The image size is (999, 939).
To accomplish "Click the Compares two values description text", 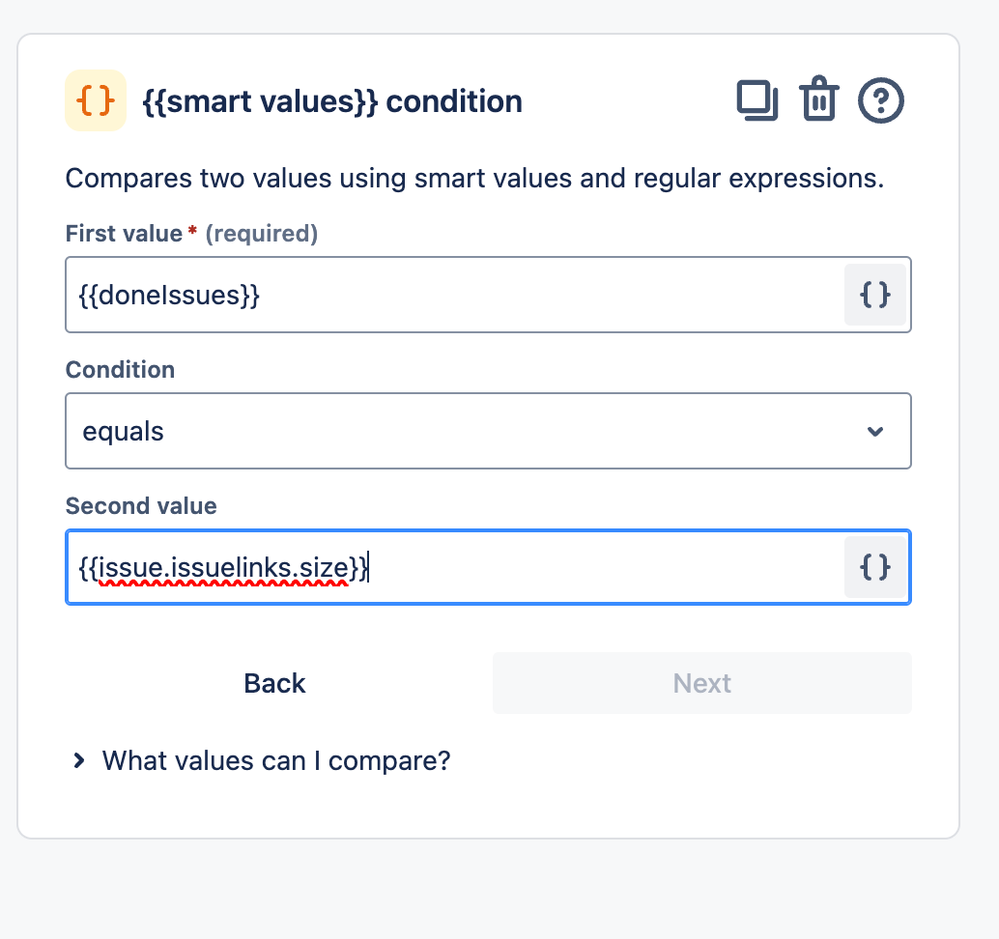I will 475,178.
